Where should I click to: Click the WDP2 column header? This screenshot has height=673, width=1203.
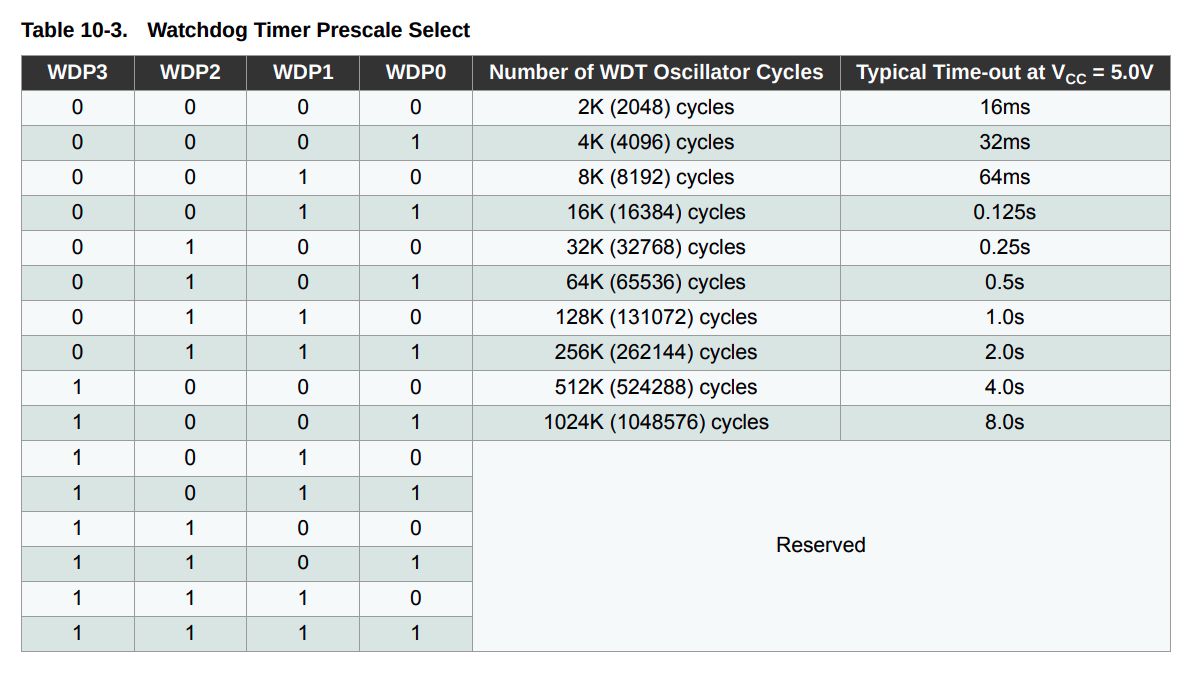coord(190,73)
